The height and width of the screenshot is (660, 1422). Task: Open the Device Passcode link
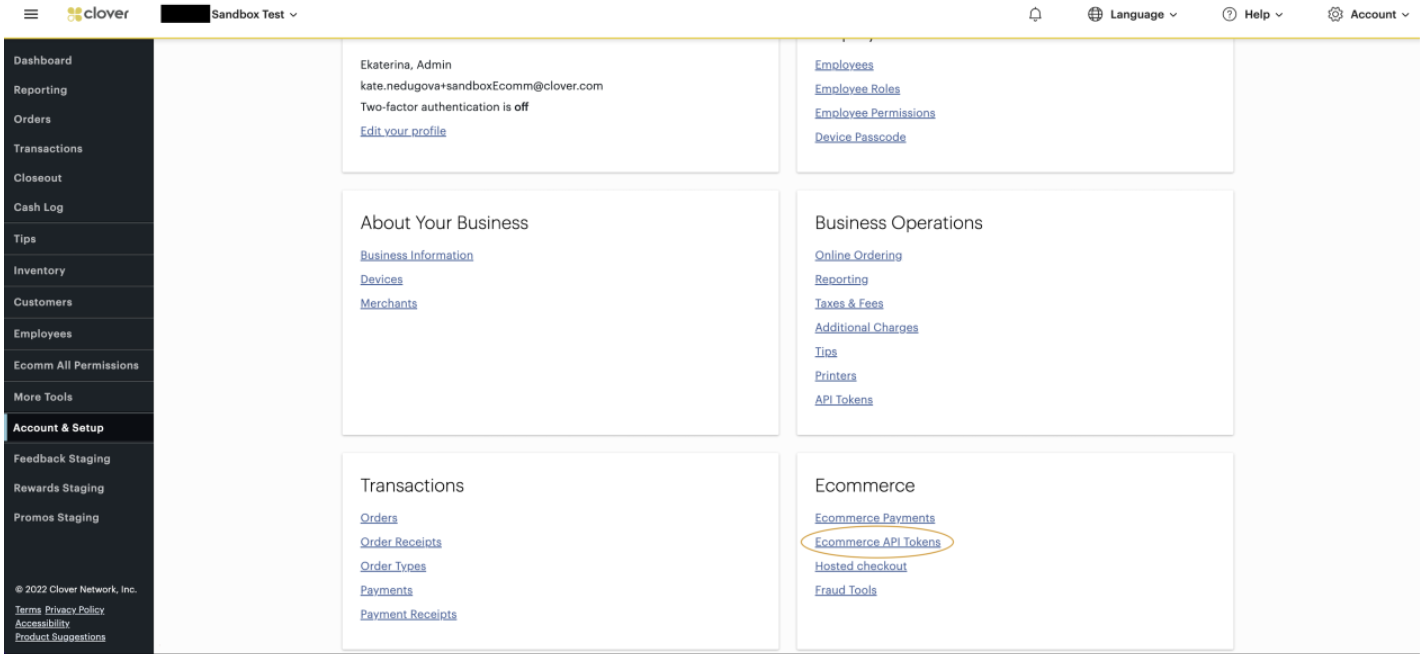click(x=860, y=137)
